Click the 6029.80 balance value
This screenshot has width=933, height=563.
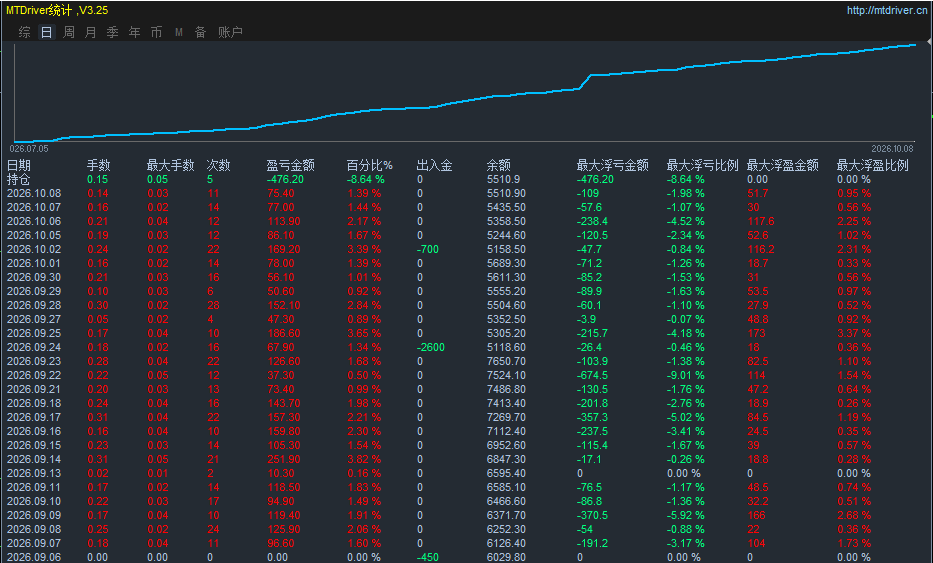click(x=506, y=558)
